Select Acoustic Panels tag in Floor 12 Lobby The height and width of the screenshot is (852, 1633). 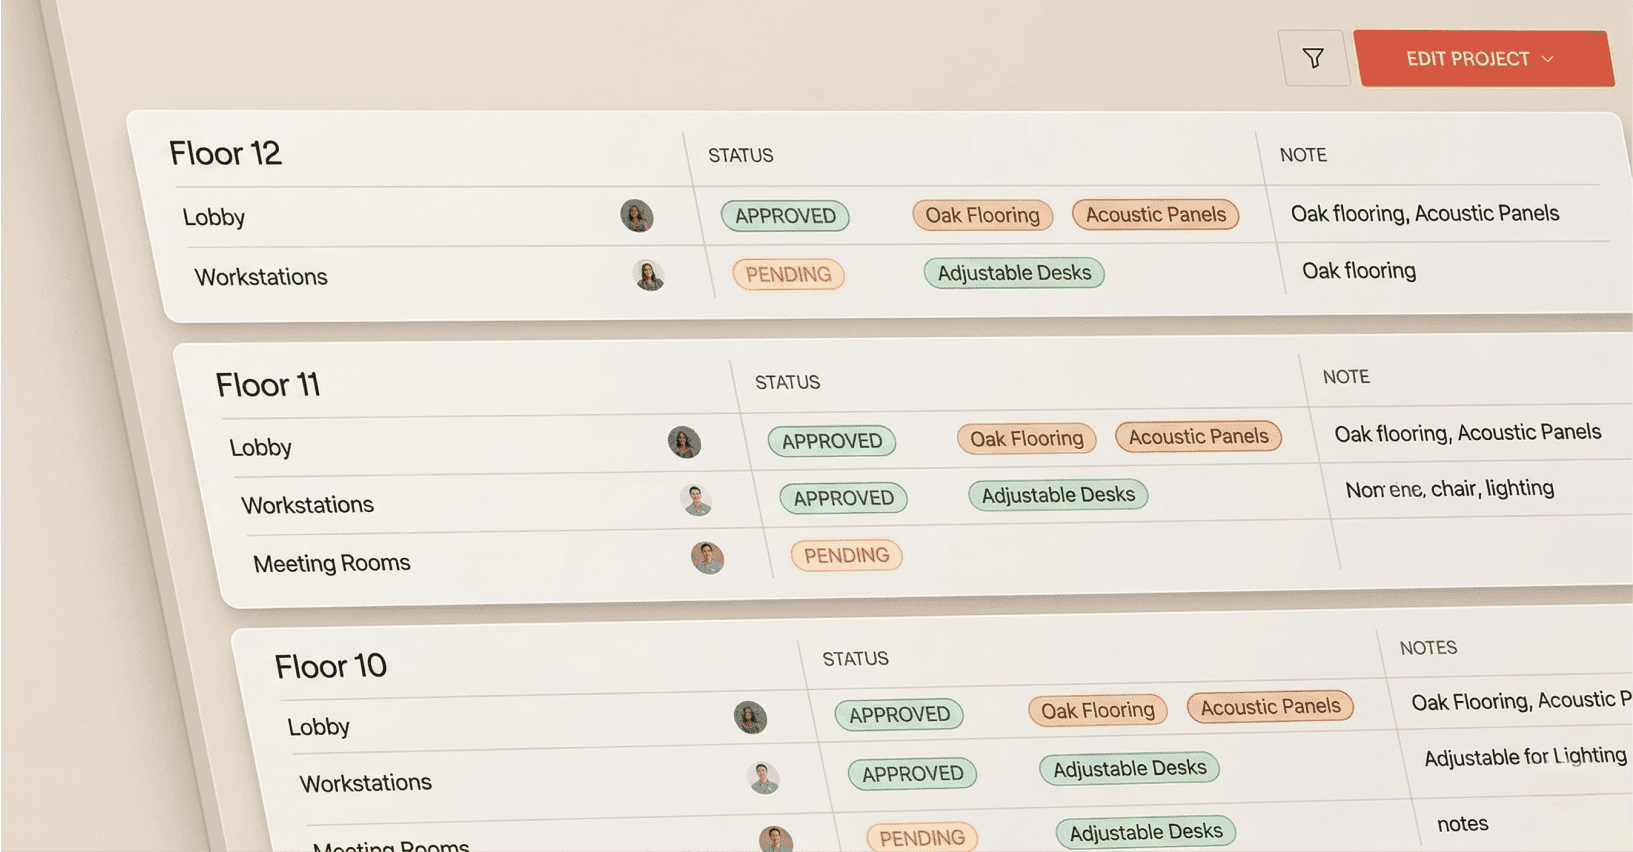[1156, 214]
